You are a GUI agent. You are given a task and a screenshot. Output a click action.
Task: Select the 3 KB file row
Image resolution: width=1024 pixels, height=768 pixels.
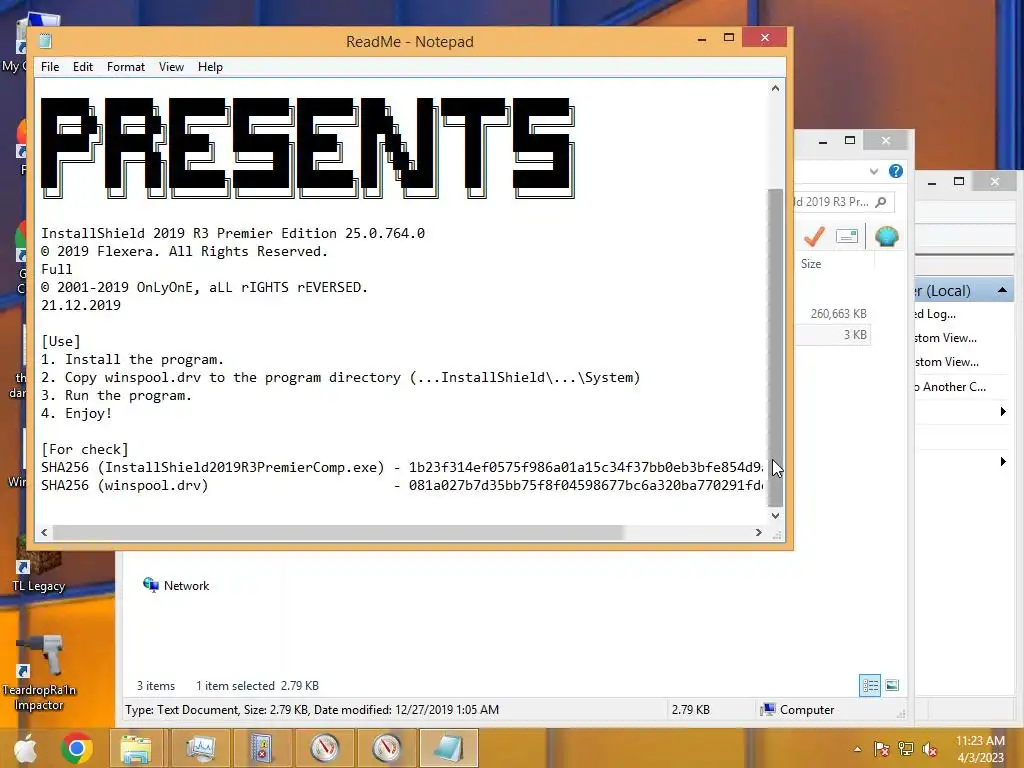click(x=833, y=334)
